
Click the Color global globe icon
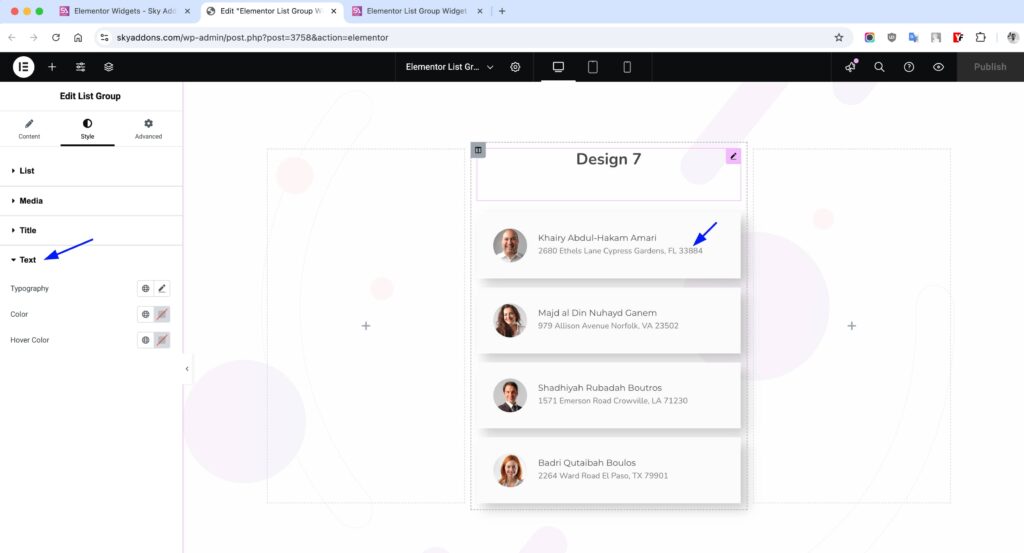(x=146, y=314)
